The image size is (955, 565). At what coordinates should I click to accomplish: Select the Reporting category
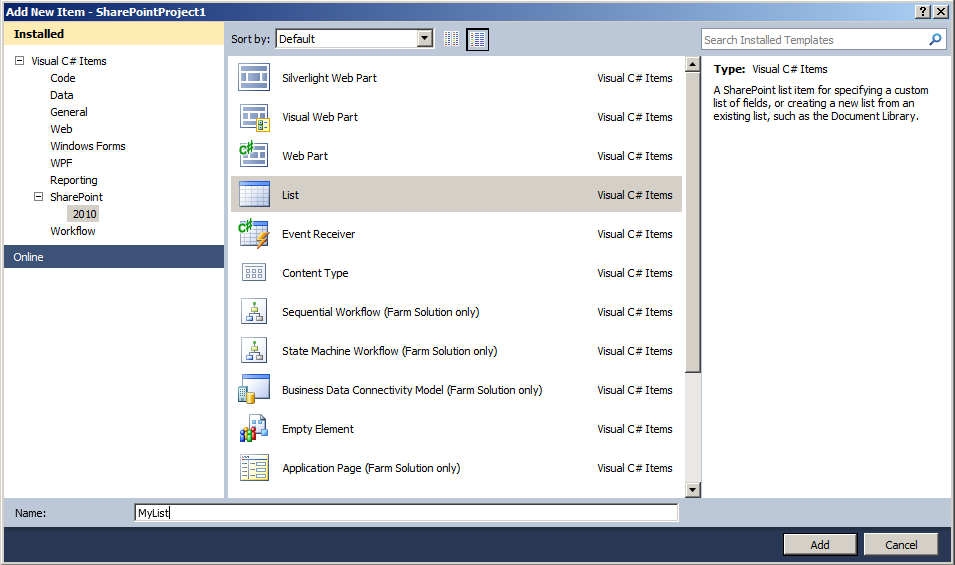pyautogui.click(x=74, y=180)
